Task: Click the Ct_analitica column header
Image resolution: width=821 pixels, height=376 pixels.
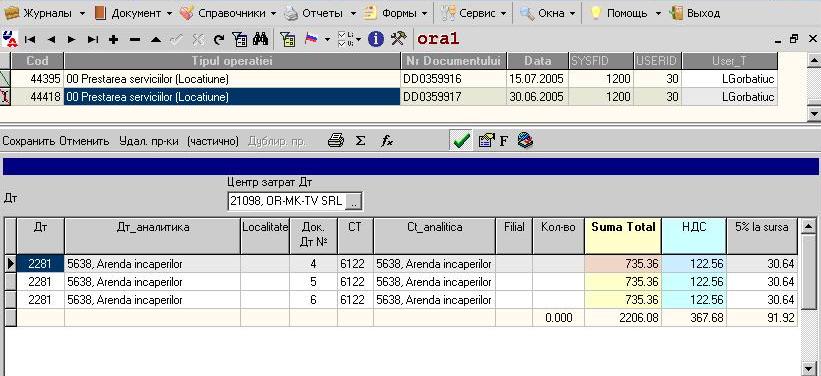Action: click(x=435, y=236)
